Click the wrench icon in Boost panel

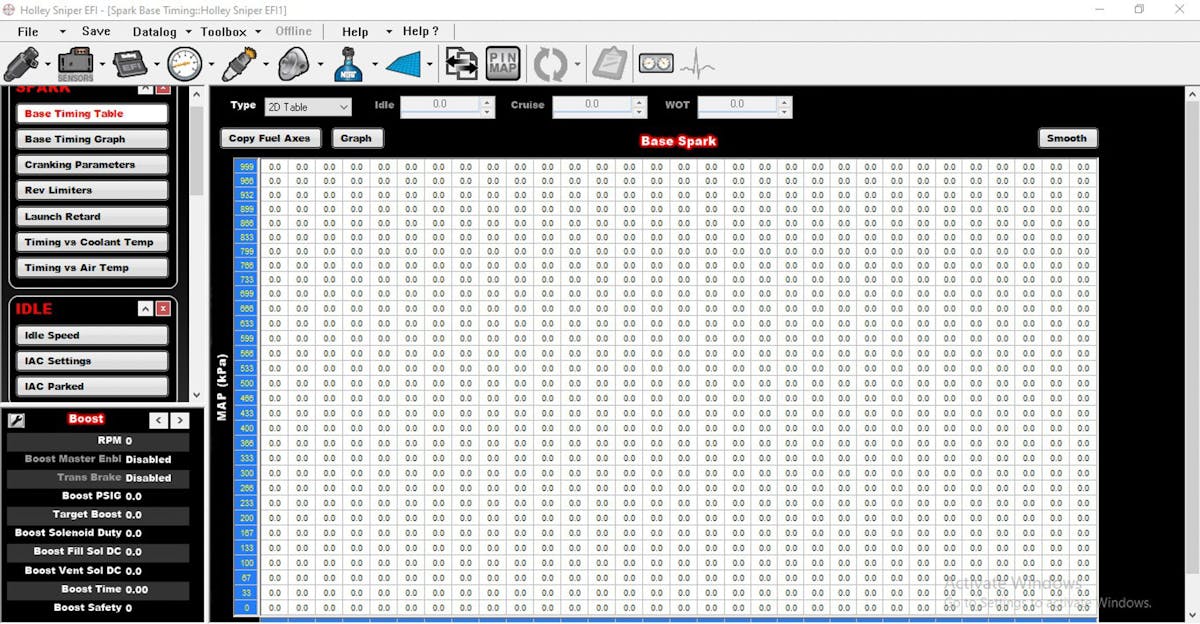click(16, 421)
